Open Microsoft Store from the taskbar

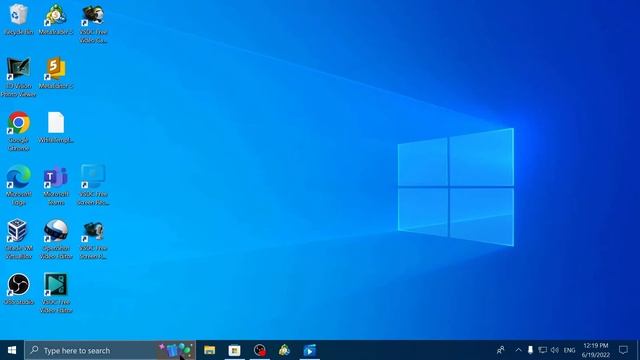click(x=234, y=350)
